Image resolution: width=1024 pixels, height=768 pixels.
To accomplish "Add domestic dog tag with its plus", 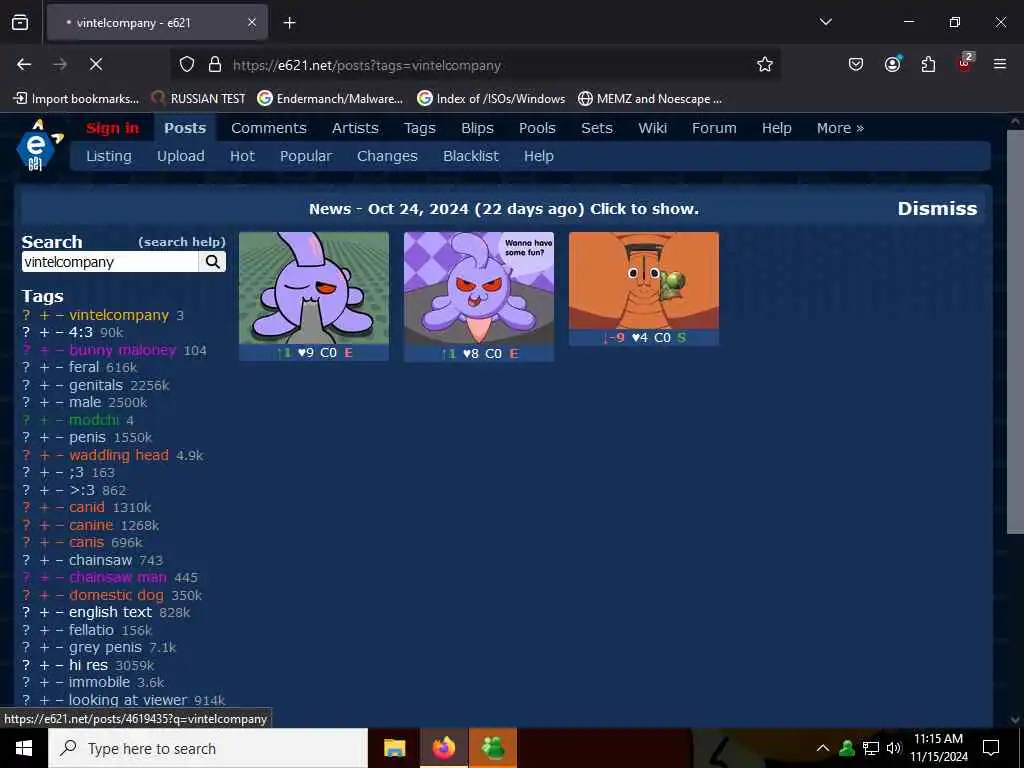I will click(44, 595).
